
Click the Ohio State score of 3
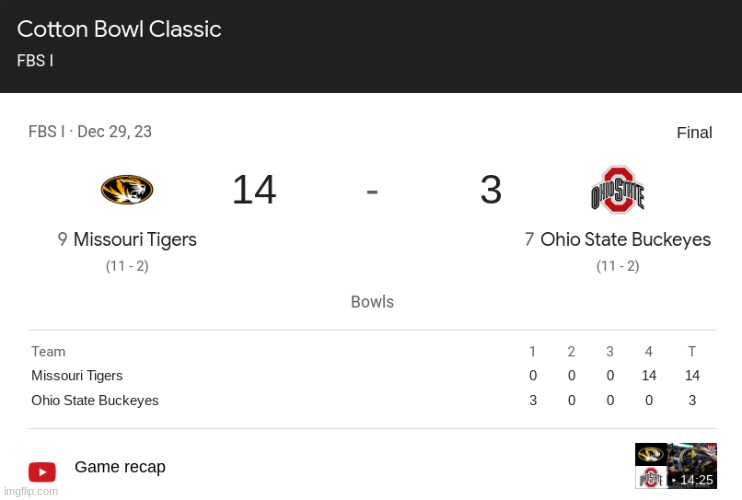pyautogui.click(x=490, y=190)
